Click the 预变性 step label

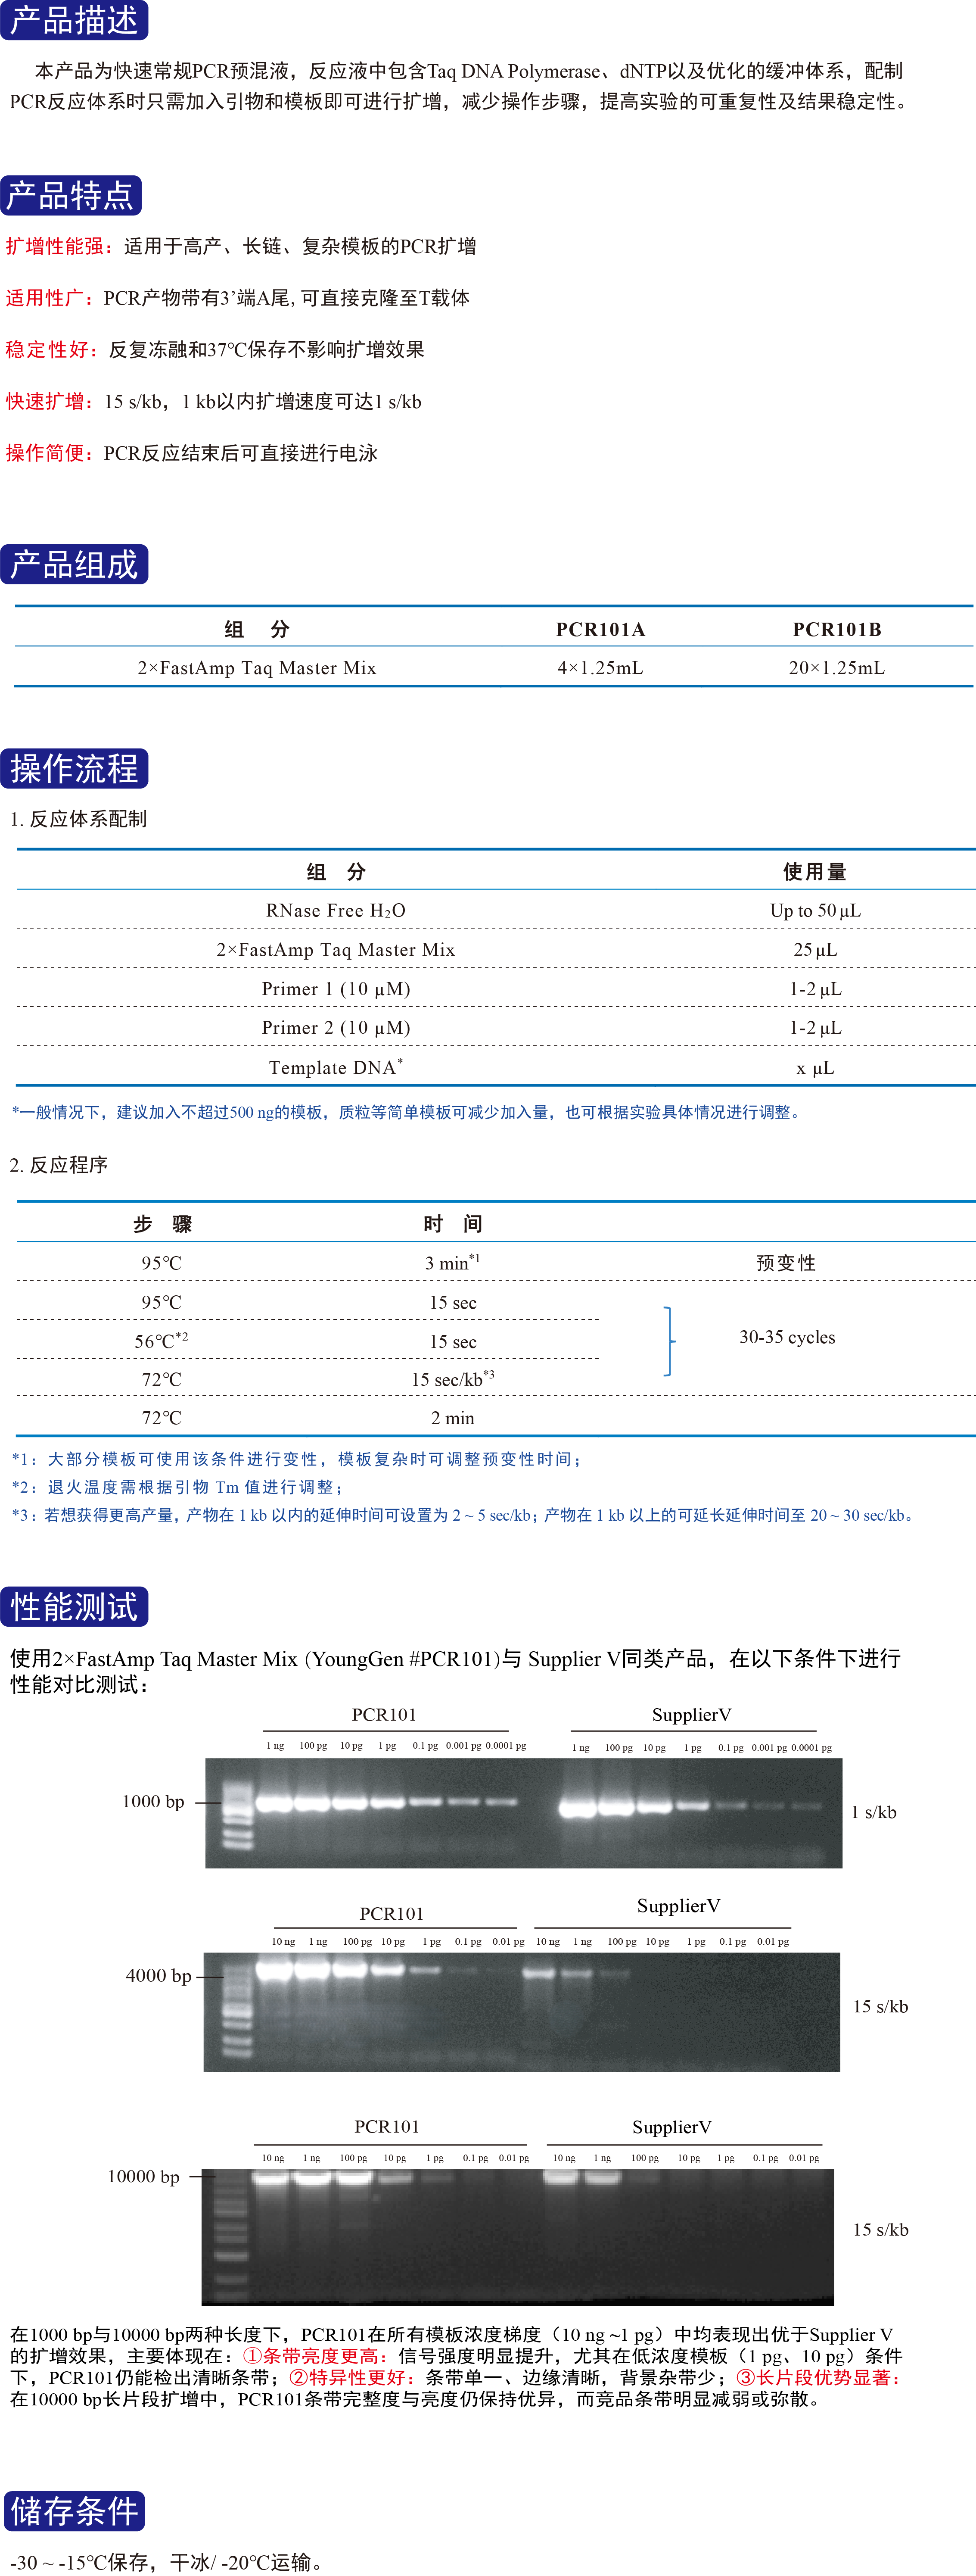(786, 1263)
